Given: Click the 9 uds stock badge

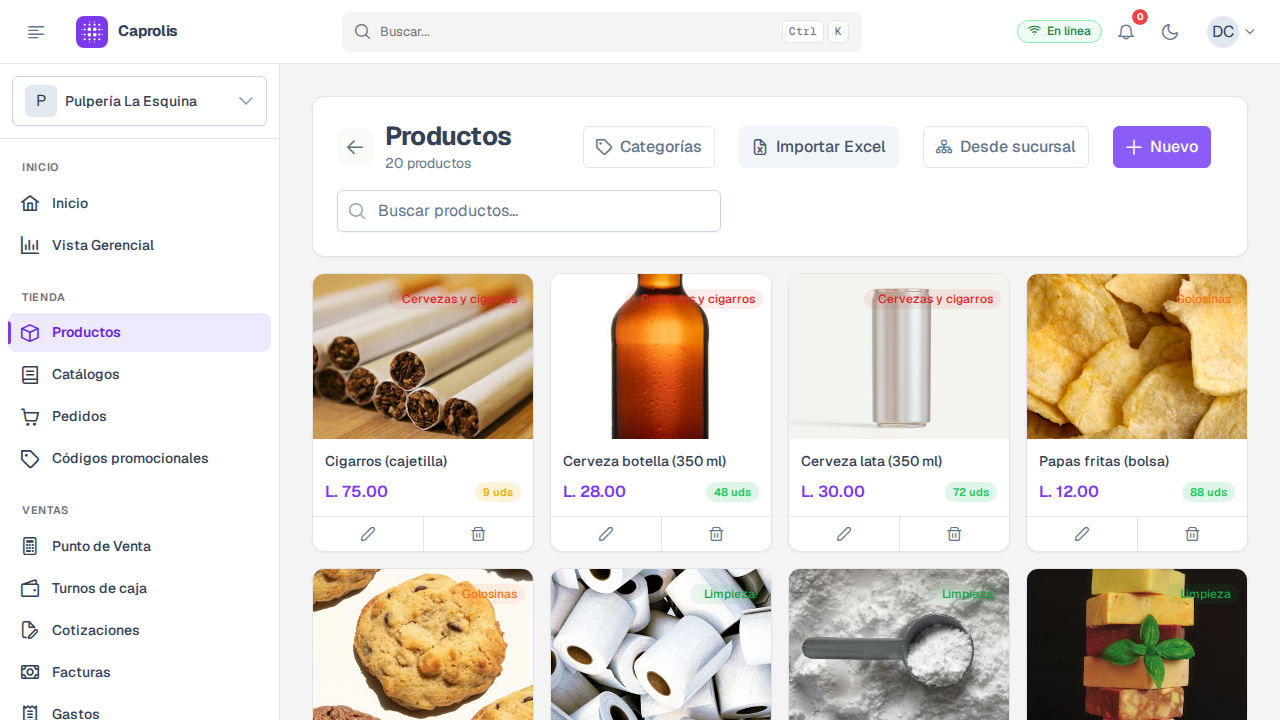Looking at the screenshot, I should [498, 492].
